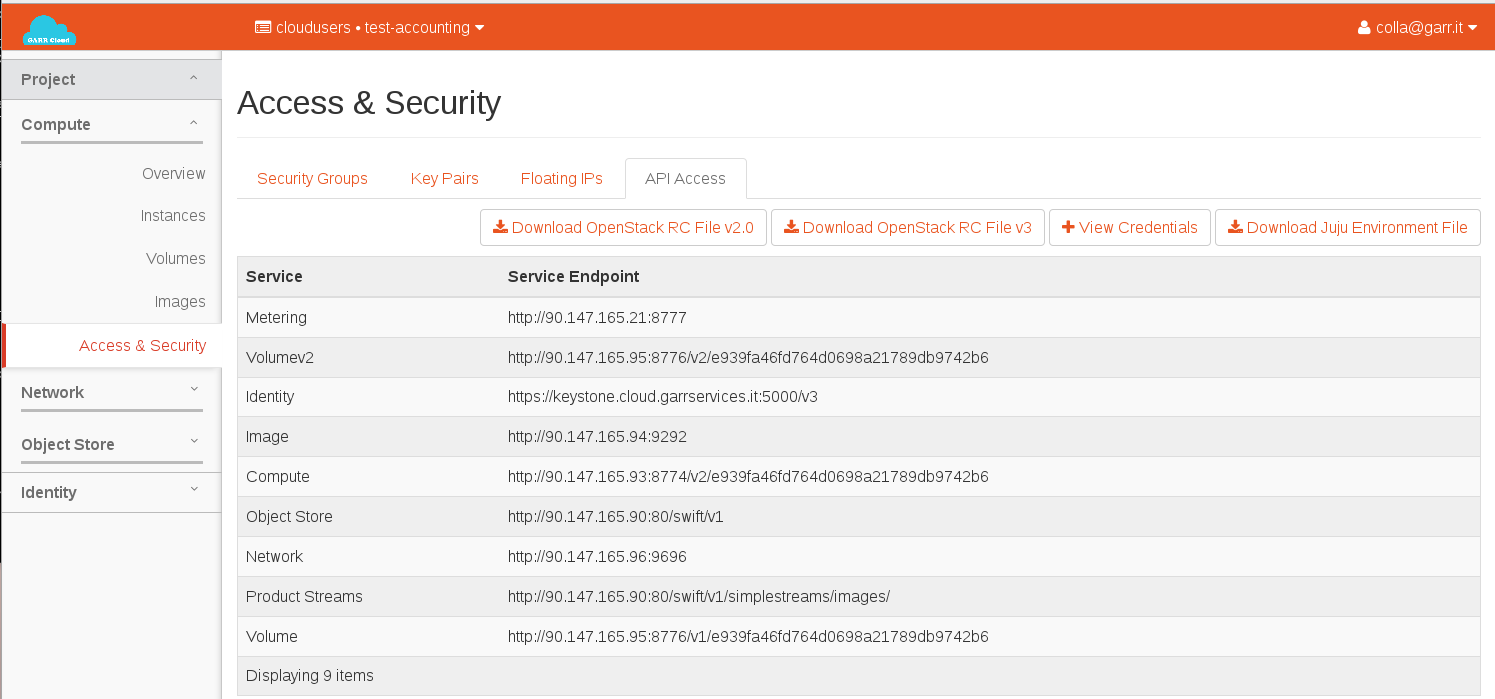
Task: Open the Images page
Action: click(179, 302)
